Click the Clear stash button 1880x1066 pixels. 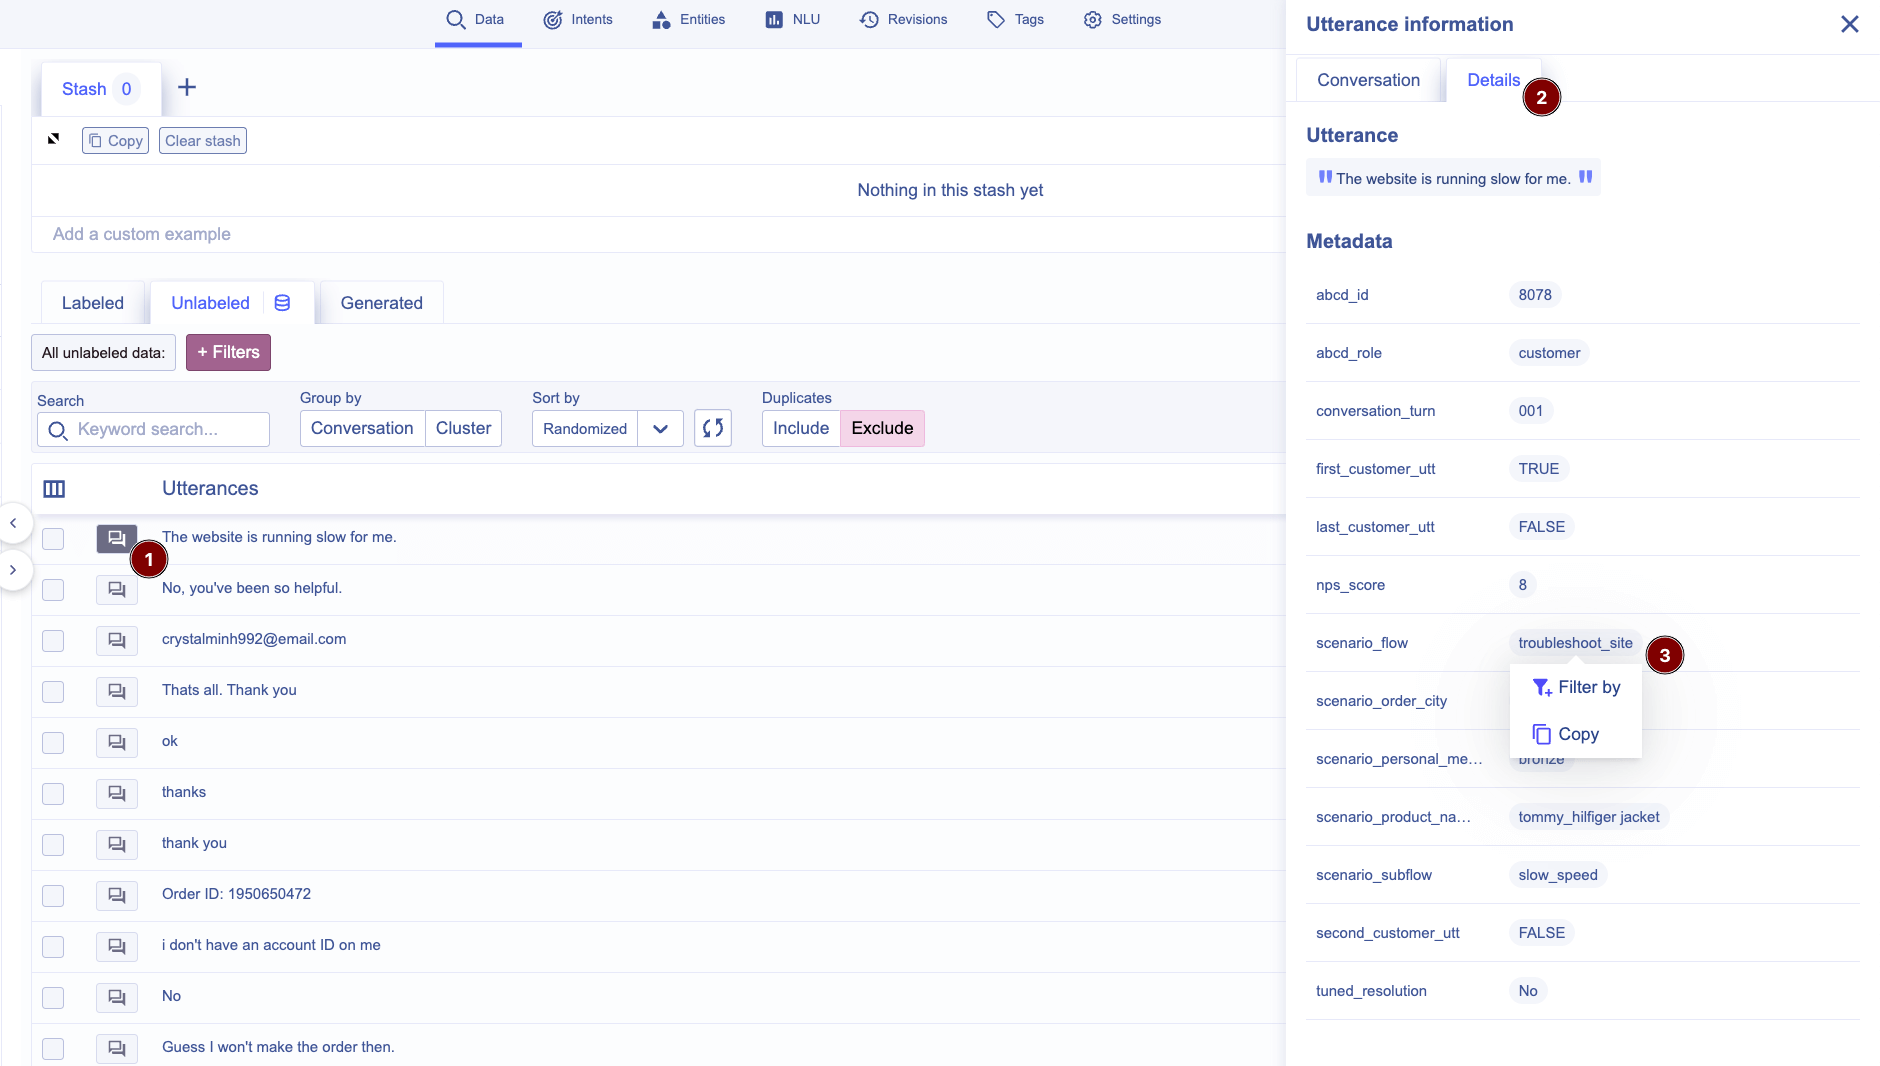[202, 141]
